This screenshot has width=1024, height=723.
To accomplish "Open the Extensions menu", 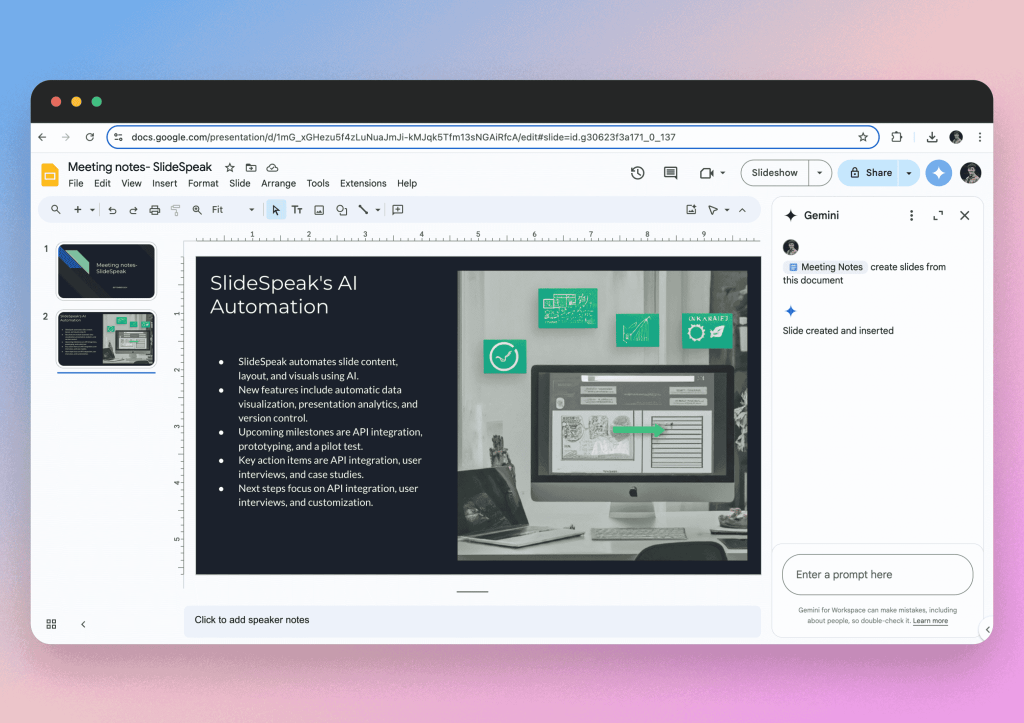I will [x=363, y=184].
